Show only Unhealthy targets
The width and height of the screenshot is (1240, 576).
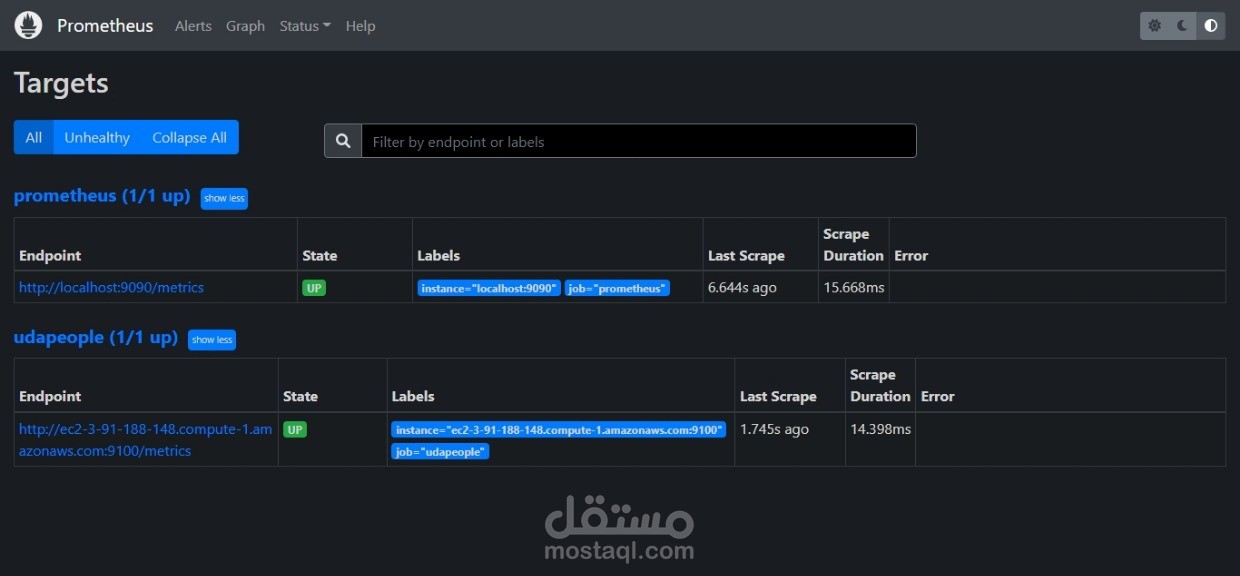pos(97,137)
